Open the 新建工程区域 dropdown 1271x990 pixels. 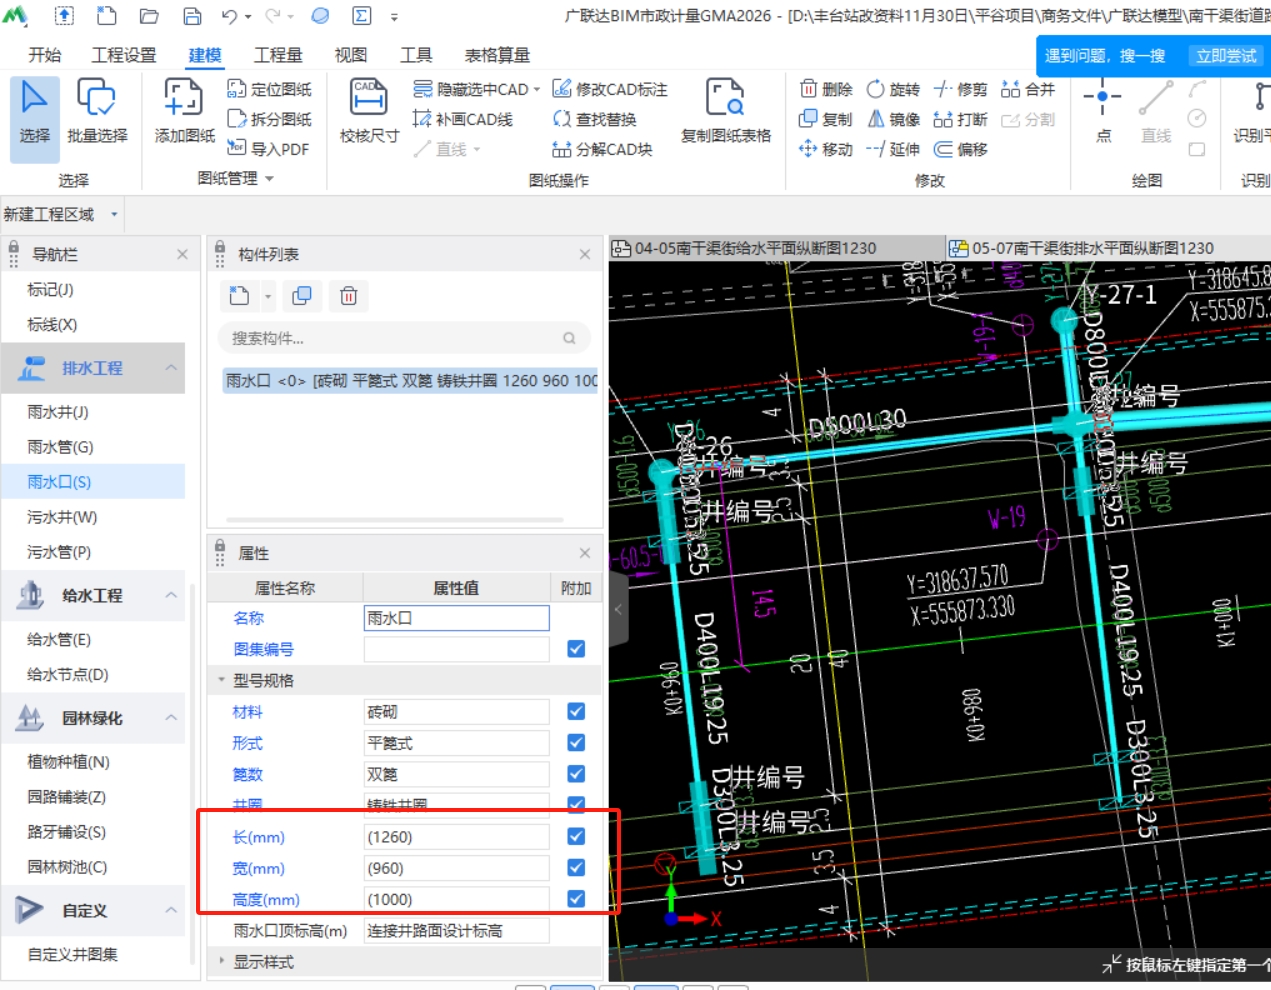click(114, 214)
